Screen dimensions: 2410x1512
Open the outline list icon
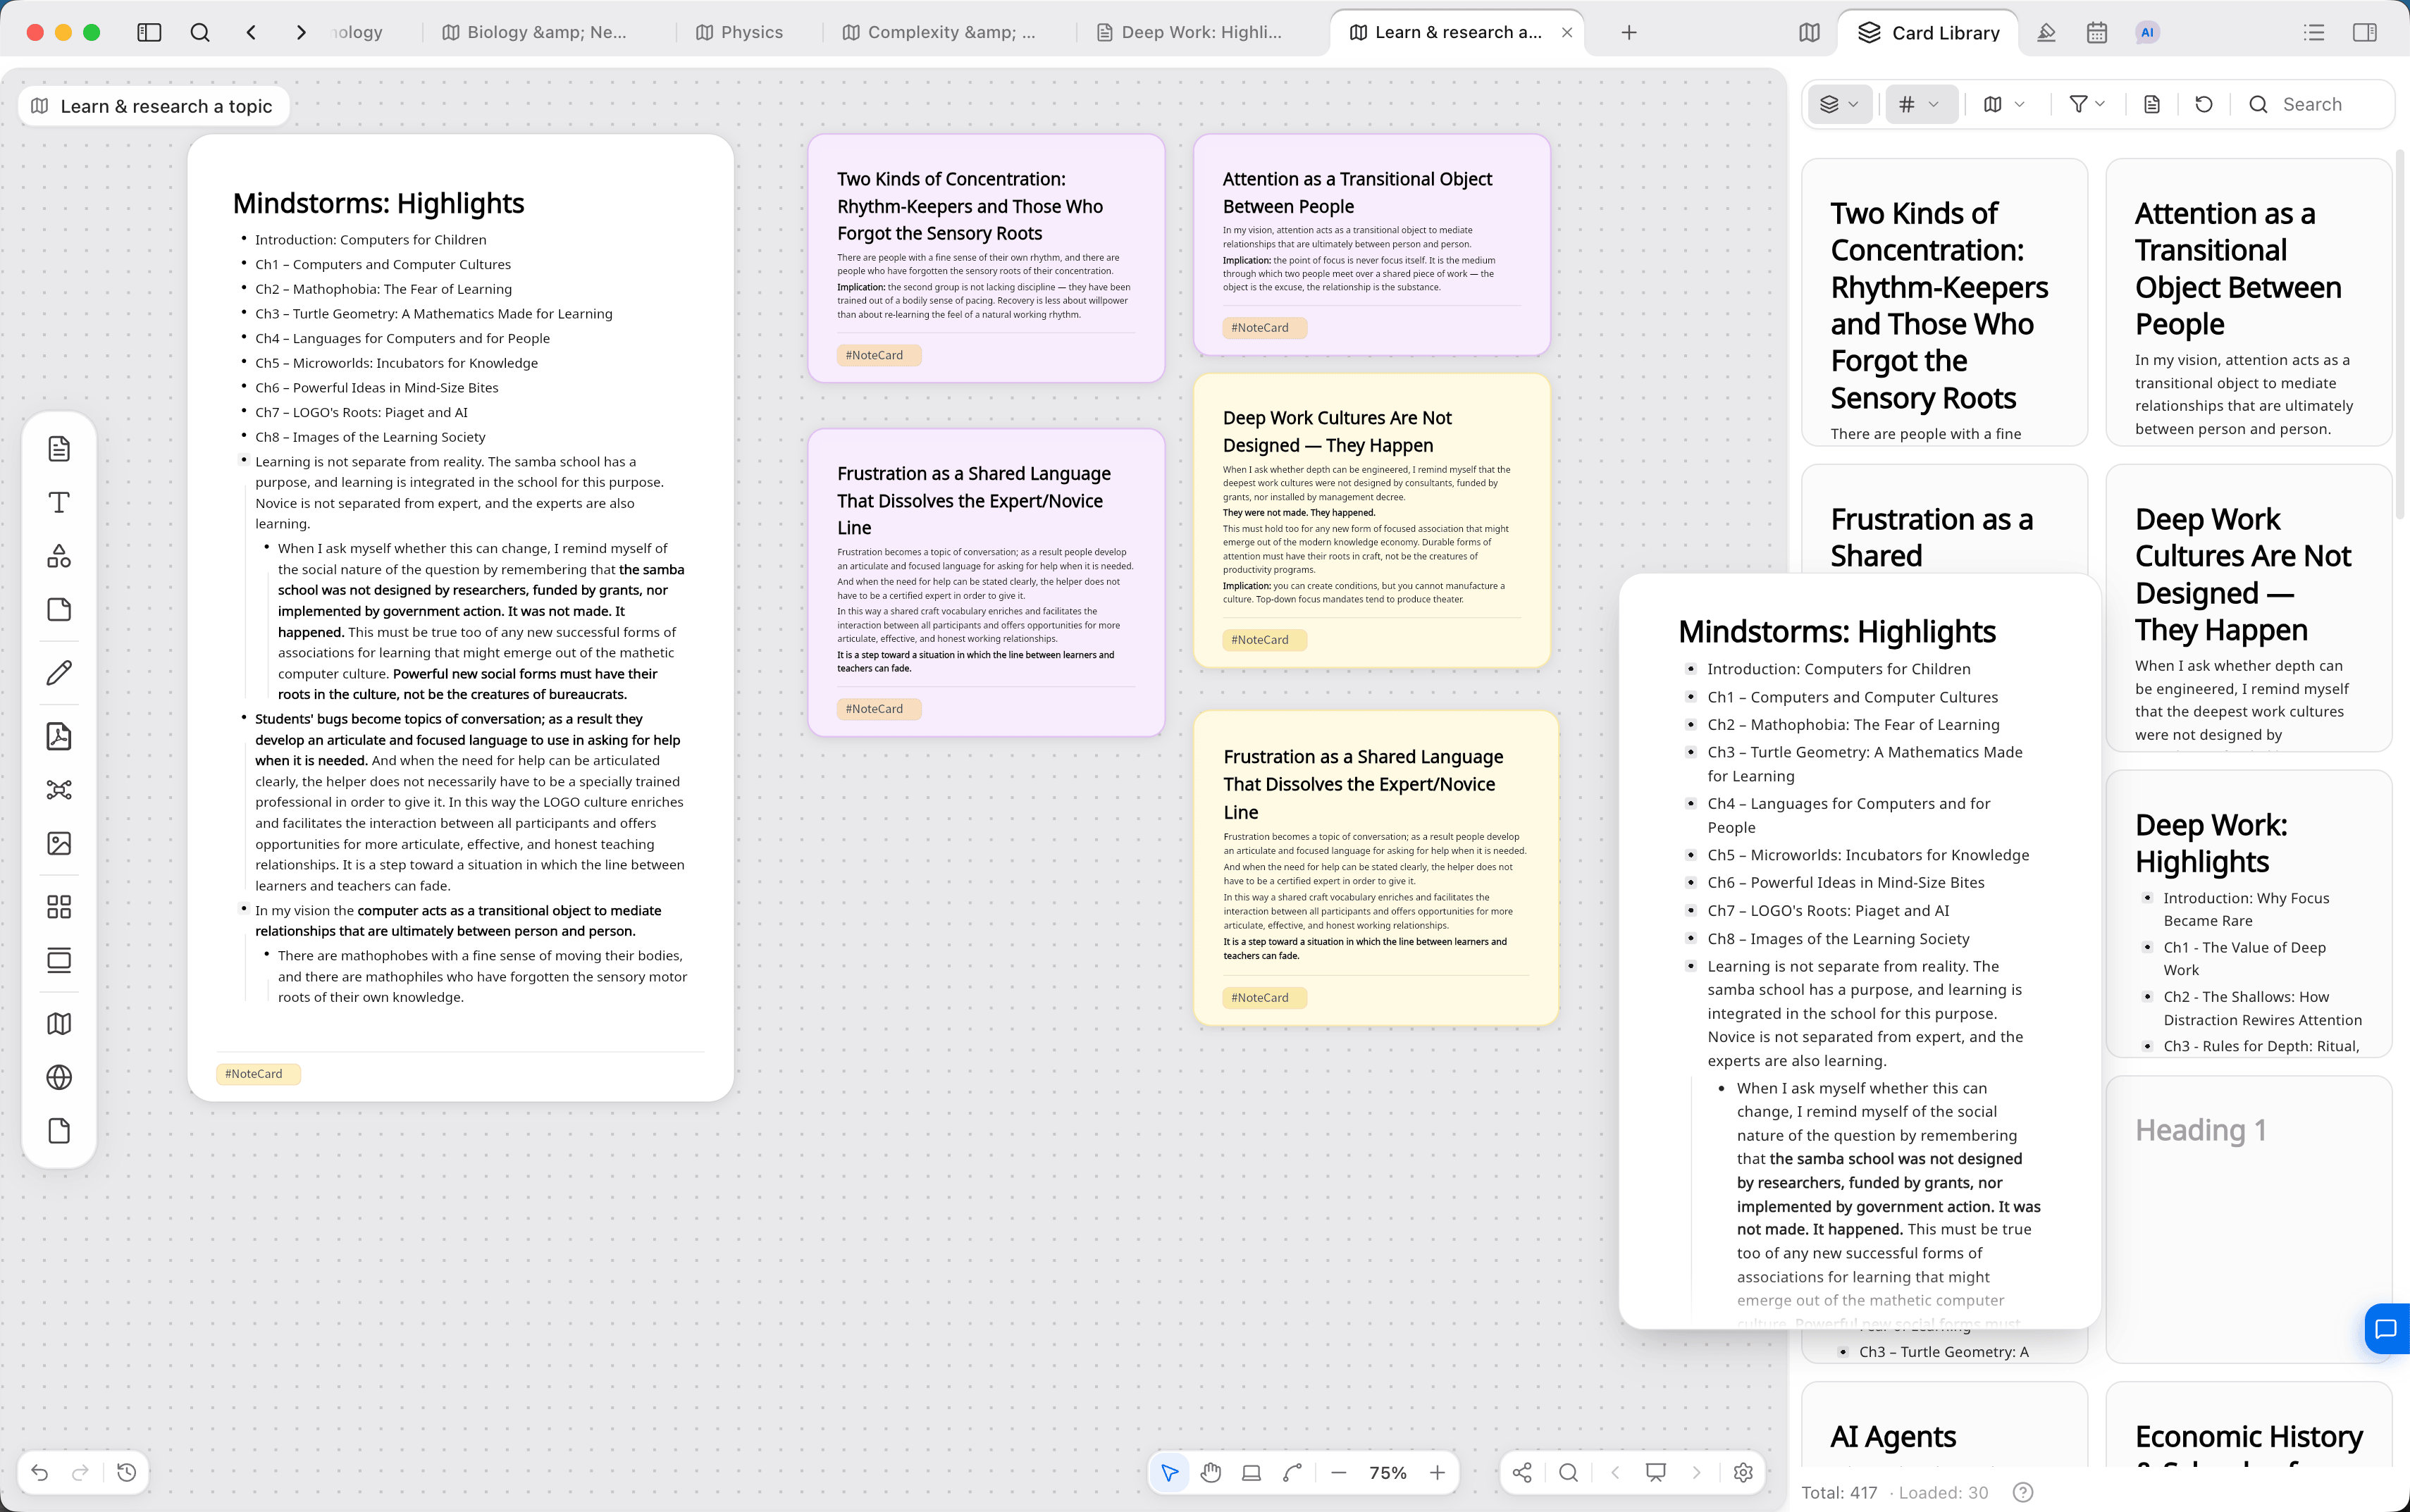[x=2314, y=32]
